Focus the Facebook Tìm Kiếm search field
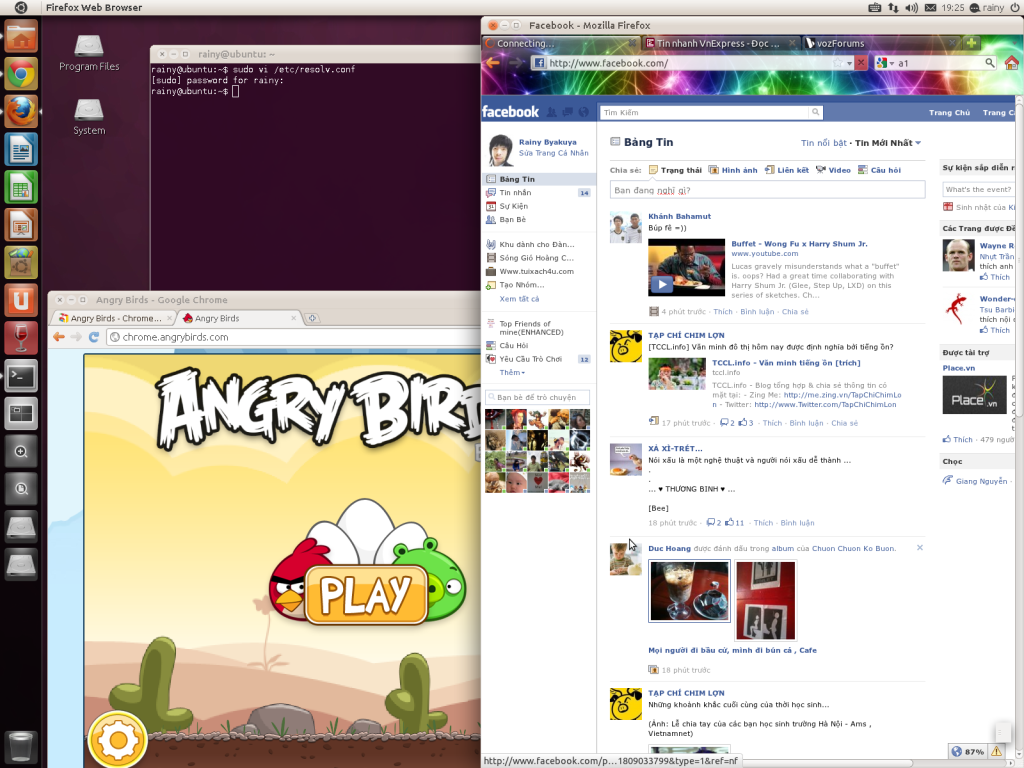The width and height of the screenshot is (1024, 768). coord(704,112)
